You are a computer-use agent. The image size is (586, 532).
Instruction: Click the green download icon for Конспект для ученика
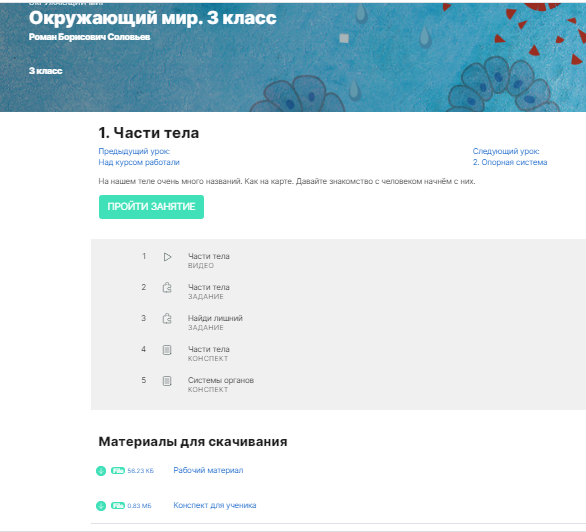(x=101, y=506)
